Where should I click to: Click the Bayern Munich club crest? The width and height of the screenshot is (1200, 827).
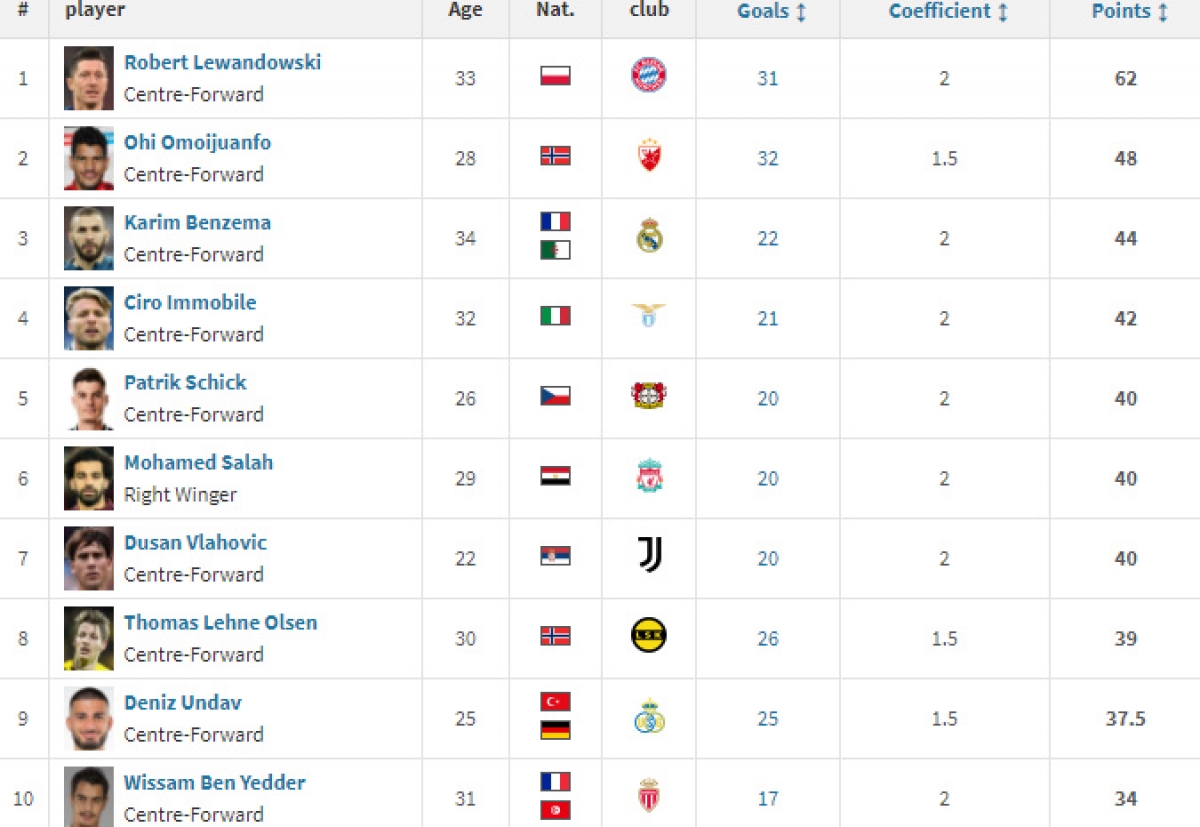pos(649,75)
